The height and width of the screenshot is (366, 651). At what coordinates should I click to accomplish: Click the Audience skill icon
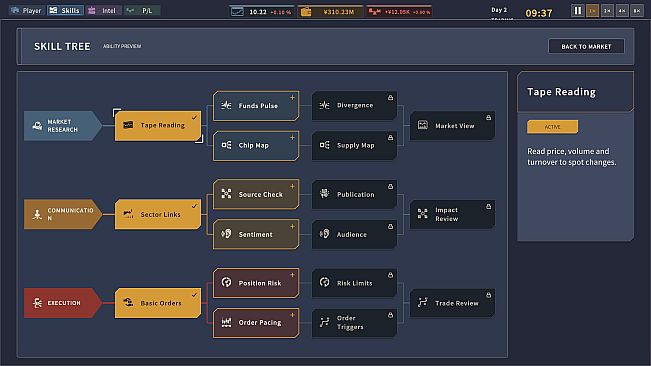(x=325, y=234)
